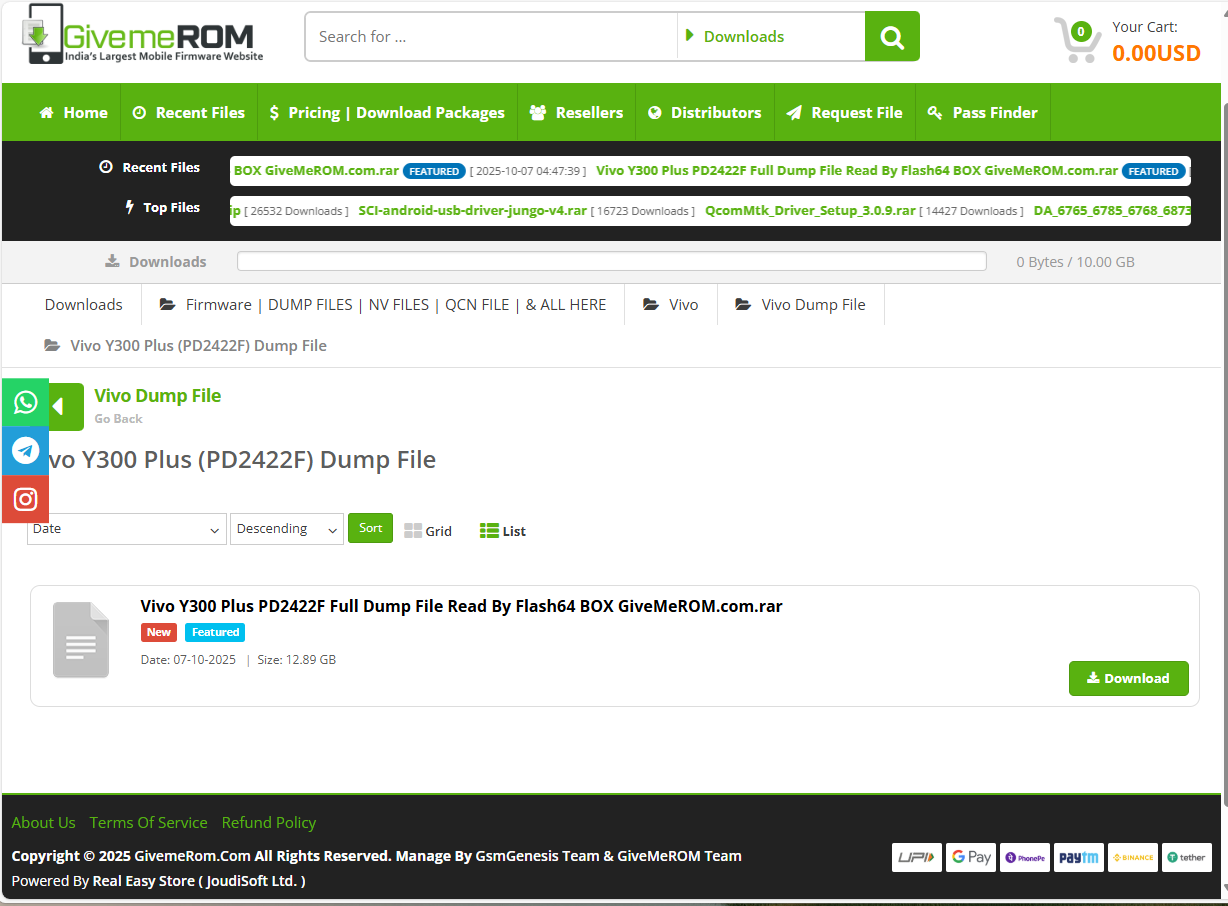Open the Downloads search category dropdown
The width and height of the screenshot is (1228, 906).
point(770,37)
